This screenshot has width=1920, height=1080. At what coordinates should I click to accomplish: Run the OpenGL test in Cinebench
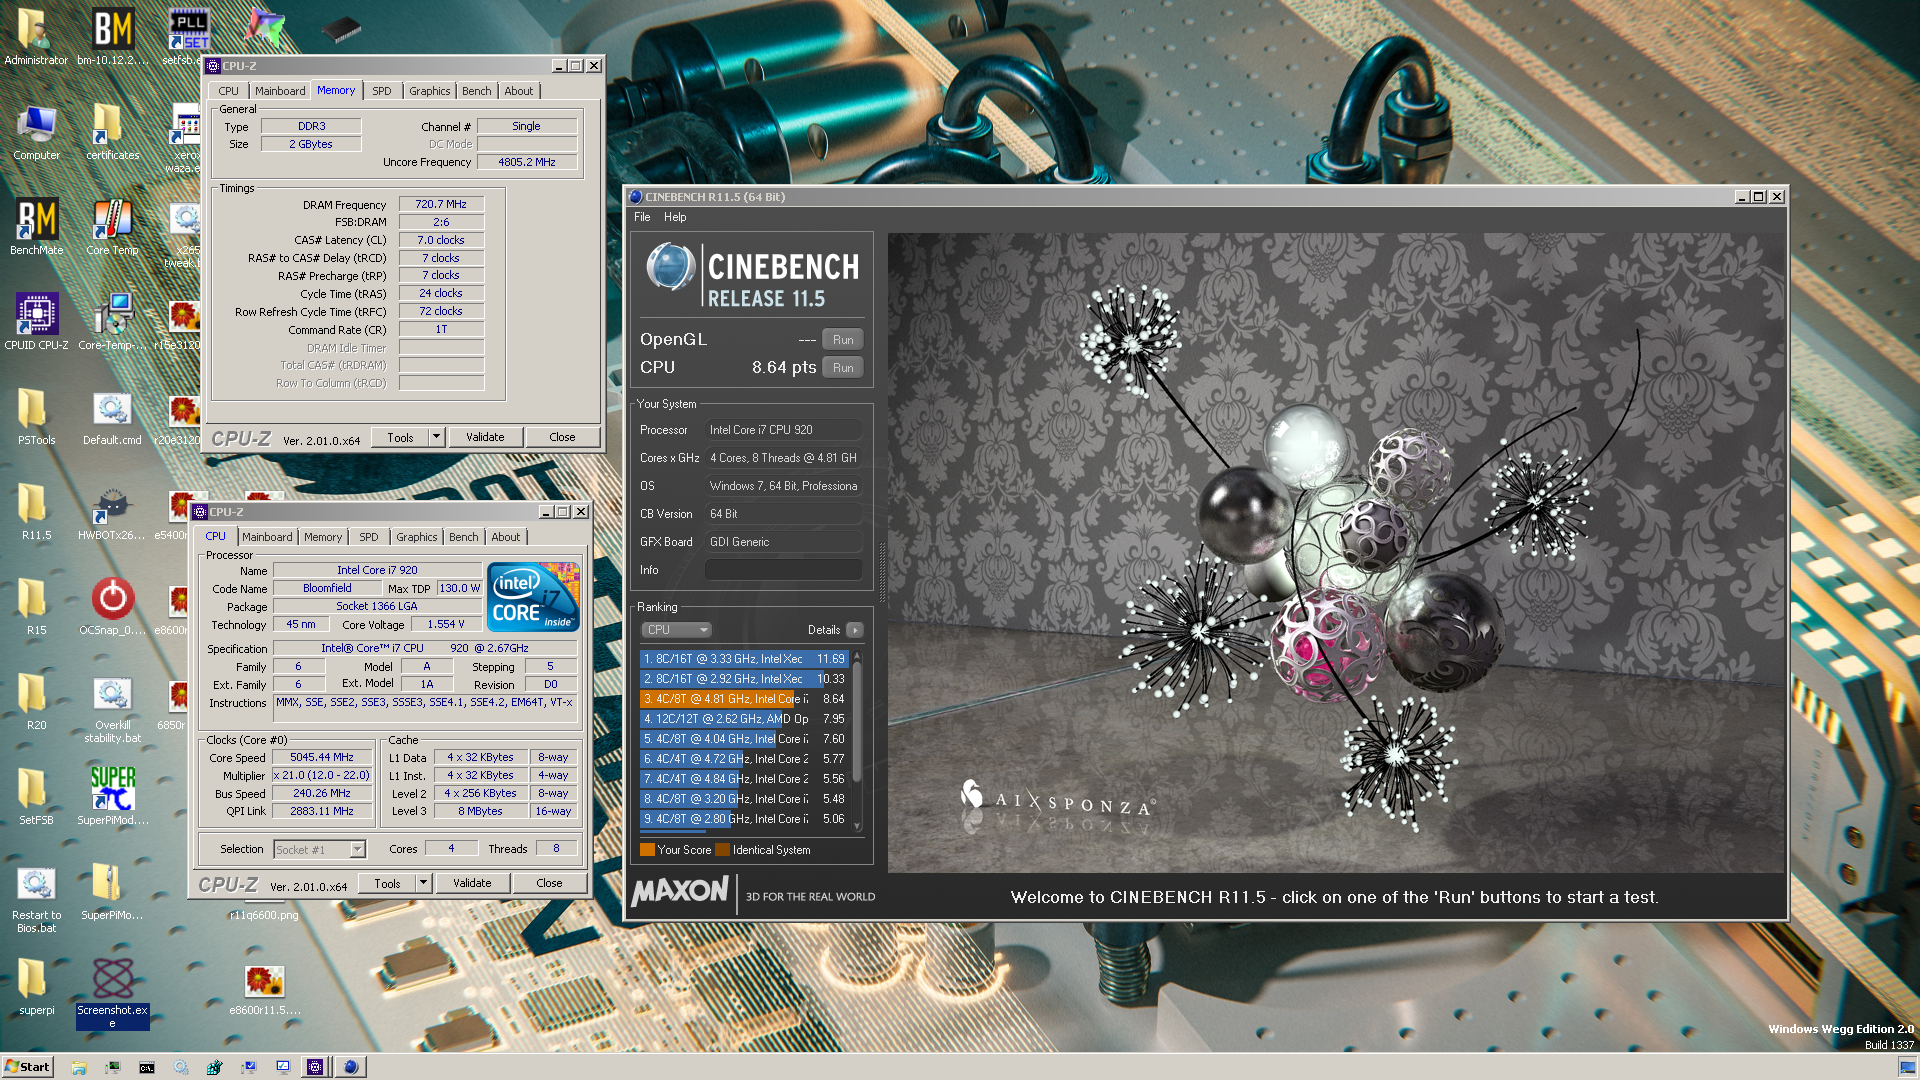[843, 340]
